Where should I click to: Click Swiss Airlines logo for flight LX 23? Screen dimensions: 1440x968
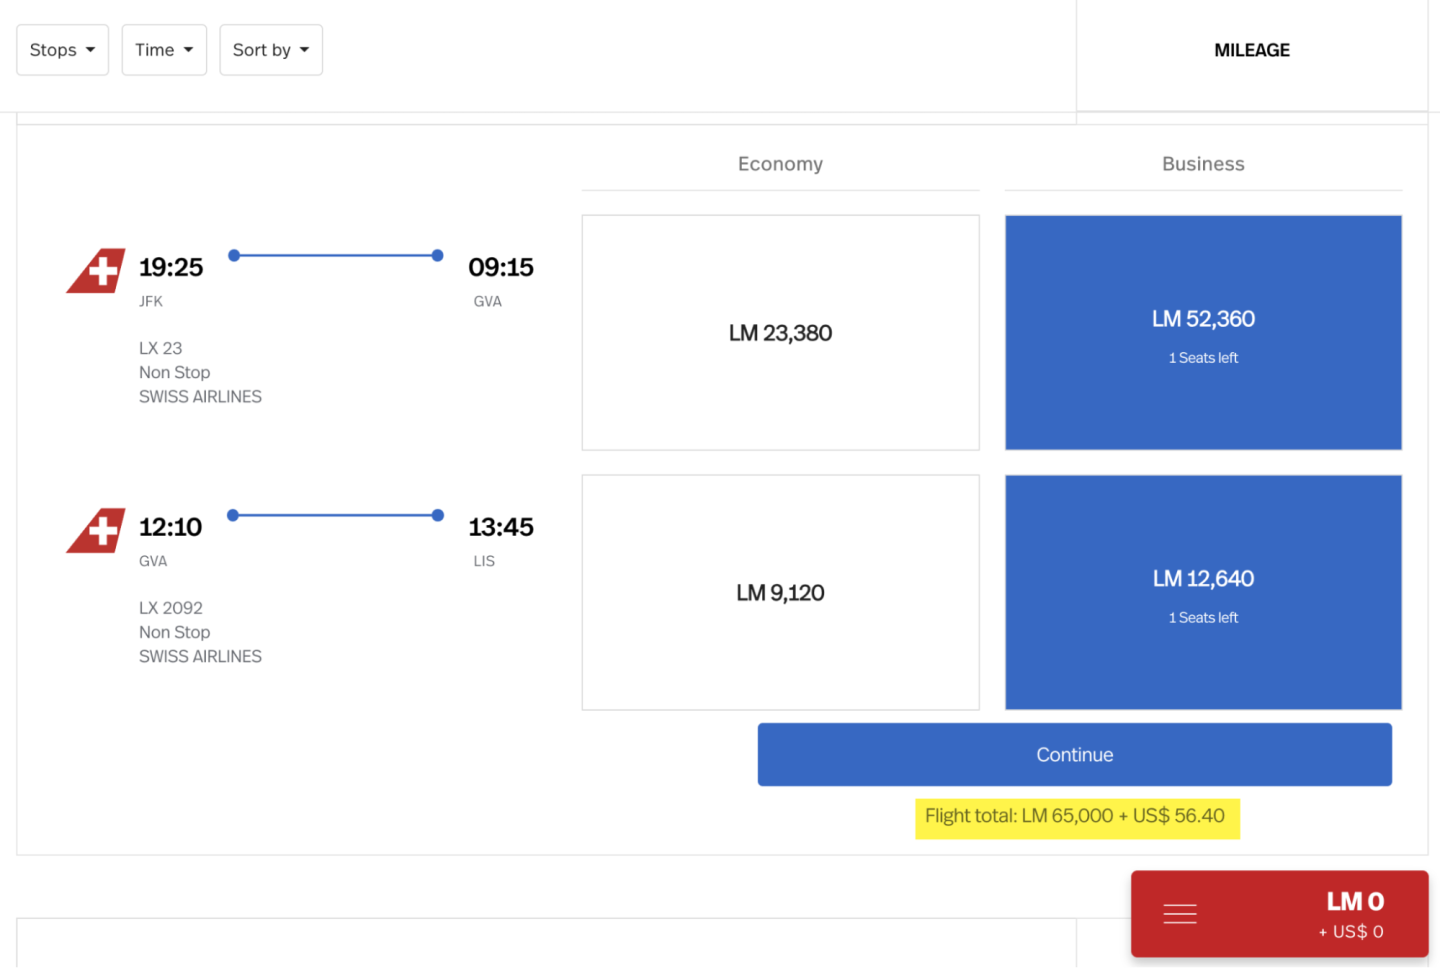[x=97, y=271]
